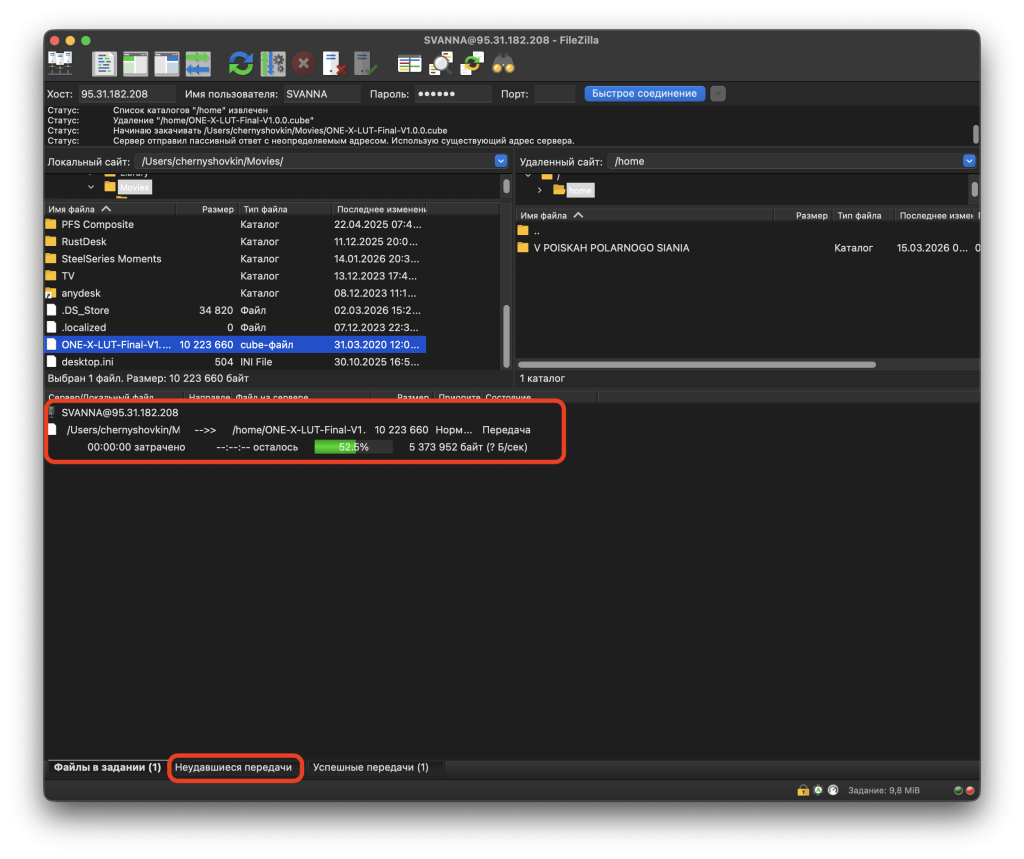The image size is (1024, 859).
Task: Open the remote site path dropdown
Action: tap(968, 161)
